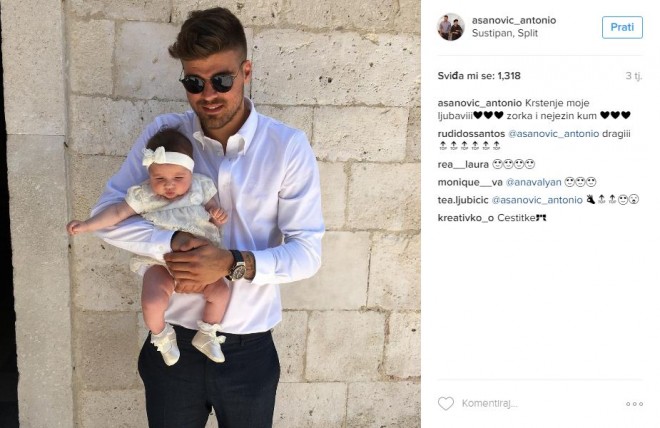Screen dimensions: 660x428
Task: Open tea.ljubicic commenter profile
Action: coord(463,200)
